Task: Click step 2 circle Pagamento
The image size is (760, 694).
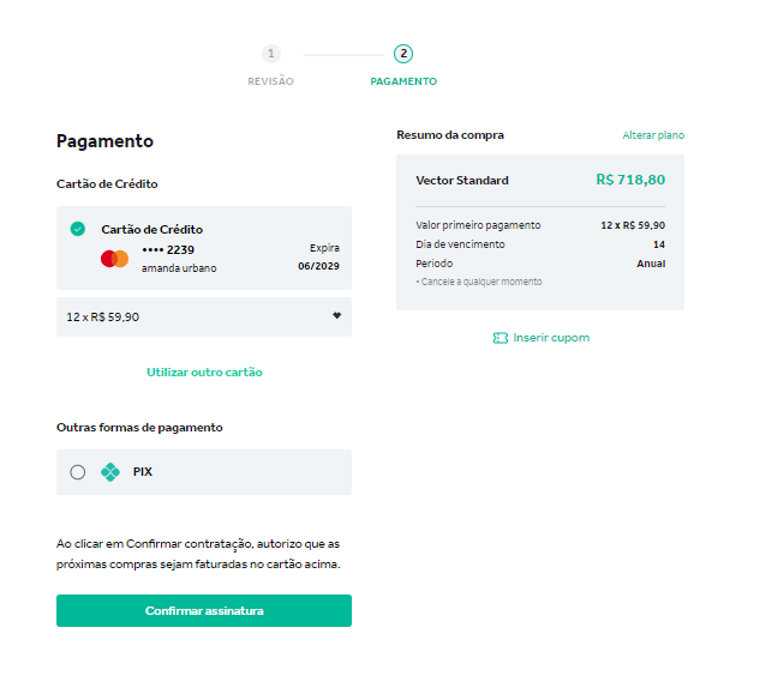Action: click(x=403, y=53)
